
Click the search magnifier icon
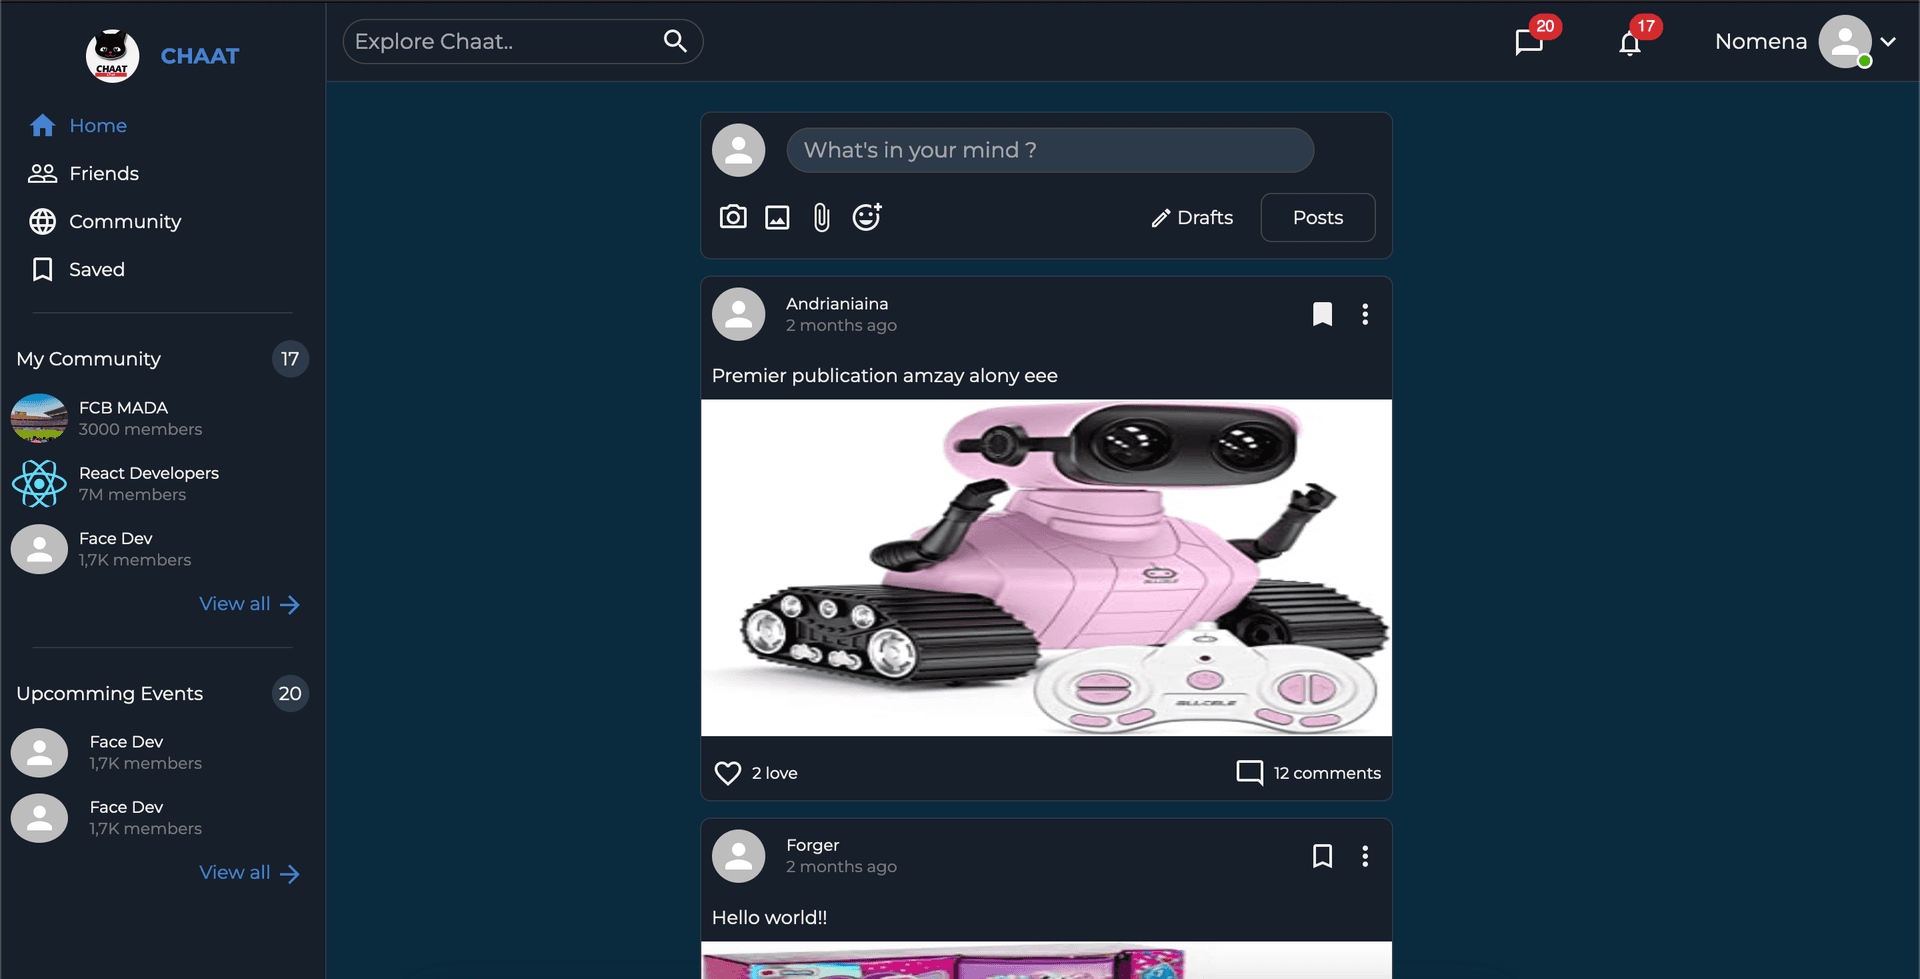tap(675, 41)
